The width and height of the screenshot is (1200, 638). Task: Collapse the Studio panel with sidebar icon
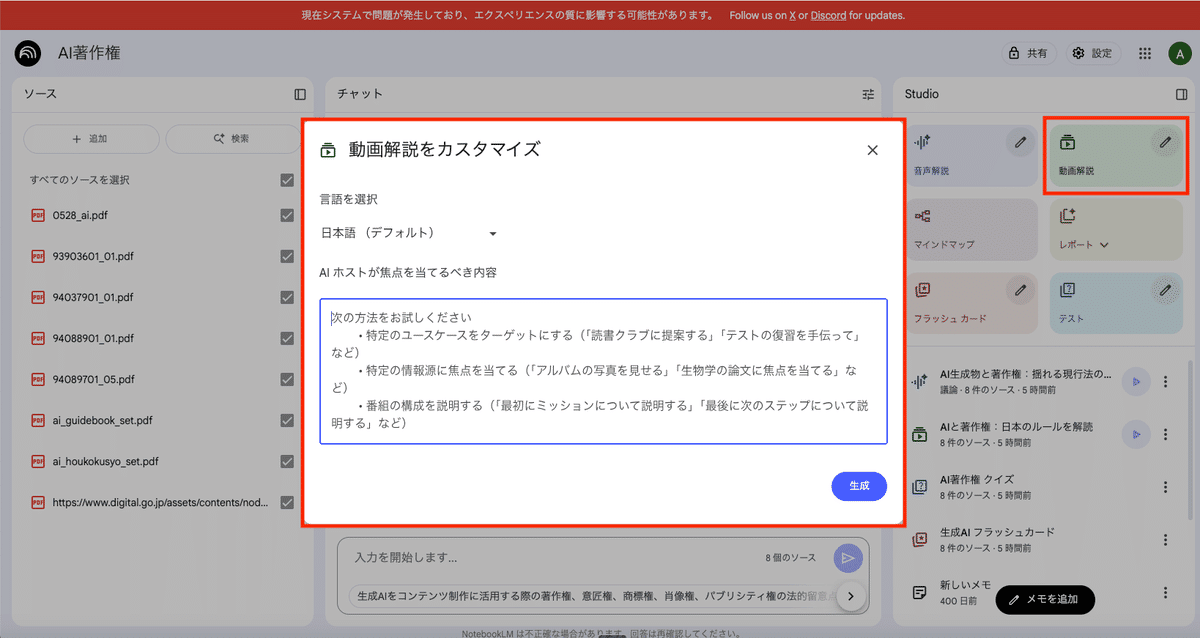[1181, 94]
